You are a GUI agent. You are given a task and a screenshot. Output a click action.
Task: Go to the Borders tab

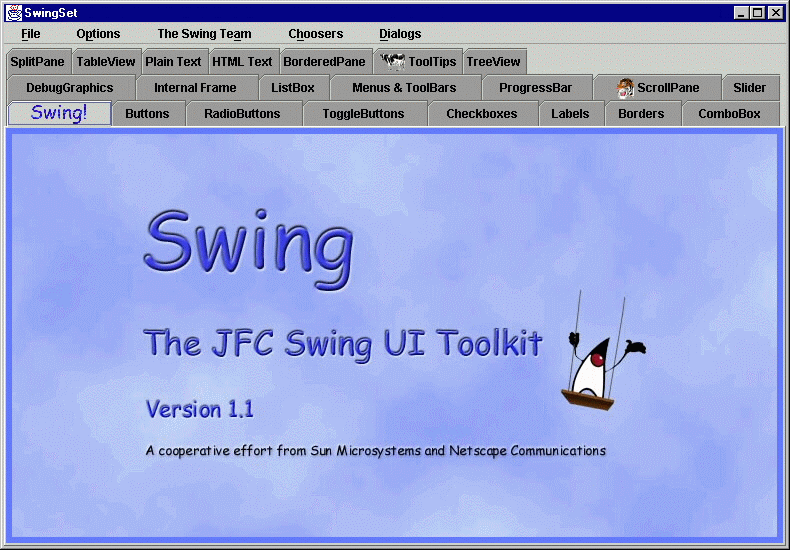tap(641, 114)
